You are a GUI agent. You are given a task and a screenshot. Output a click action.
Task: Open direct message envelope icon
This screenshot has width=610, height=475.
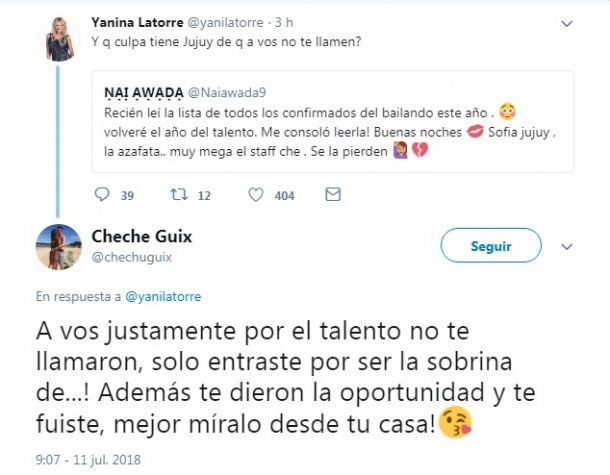point(333,195)
